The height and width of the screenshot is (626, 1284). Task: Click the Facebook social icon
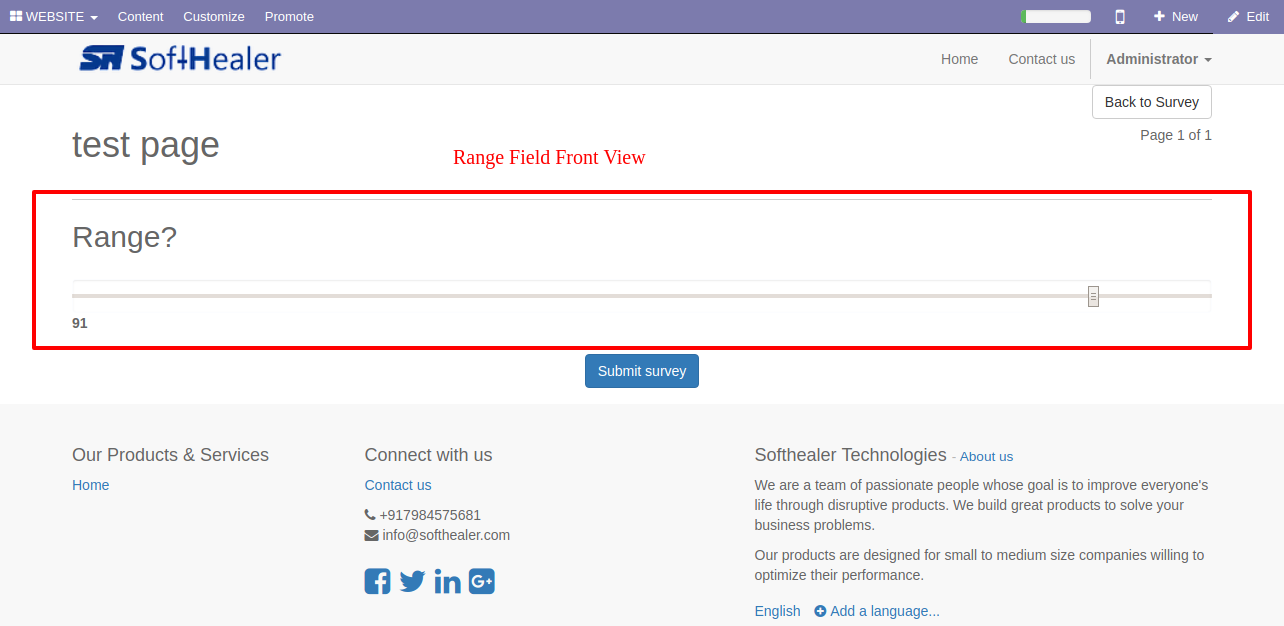pyautogui.click(x=377, y=581)
